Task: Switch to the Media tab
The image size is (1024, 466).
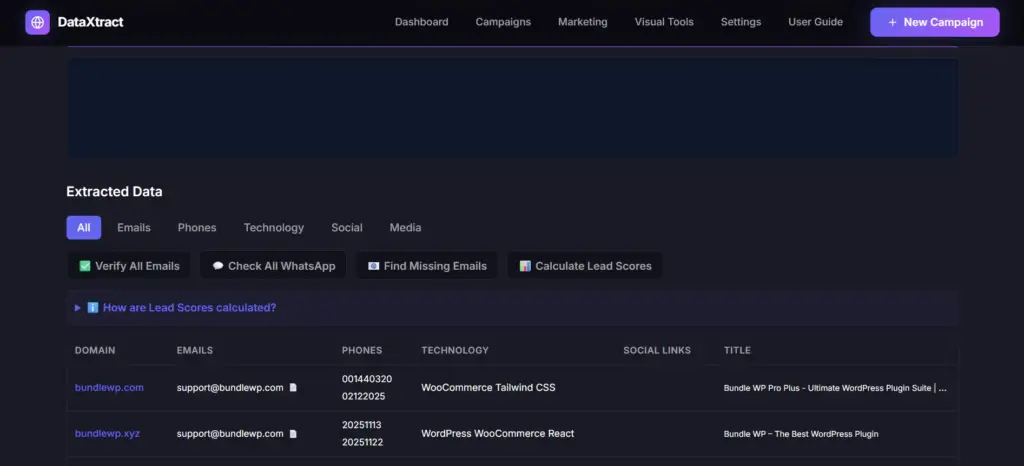Action: tap(406, 228)
